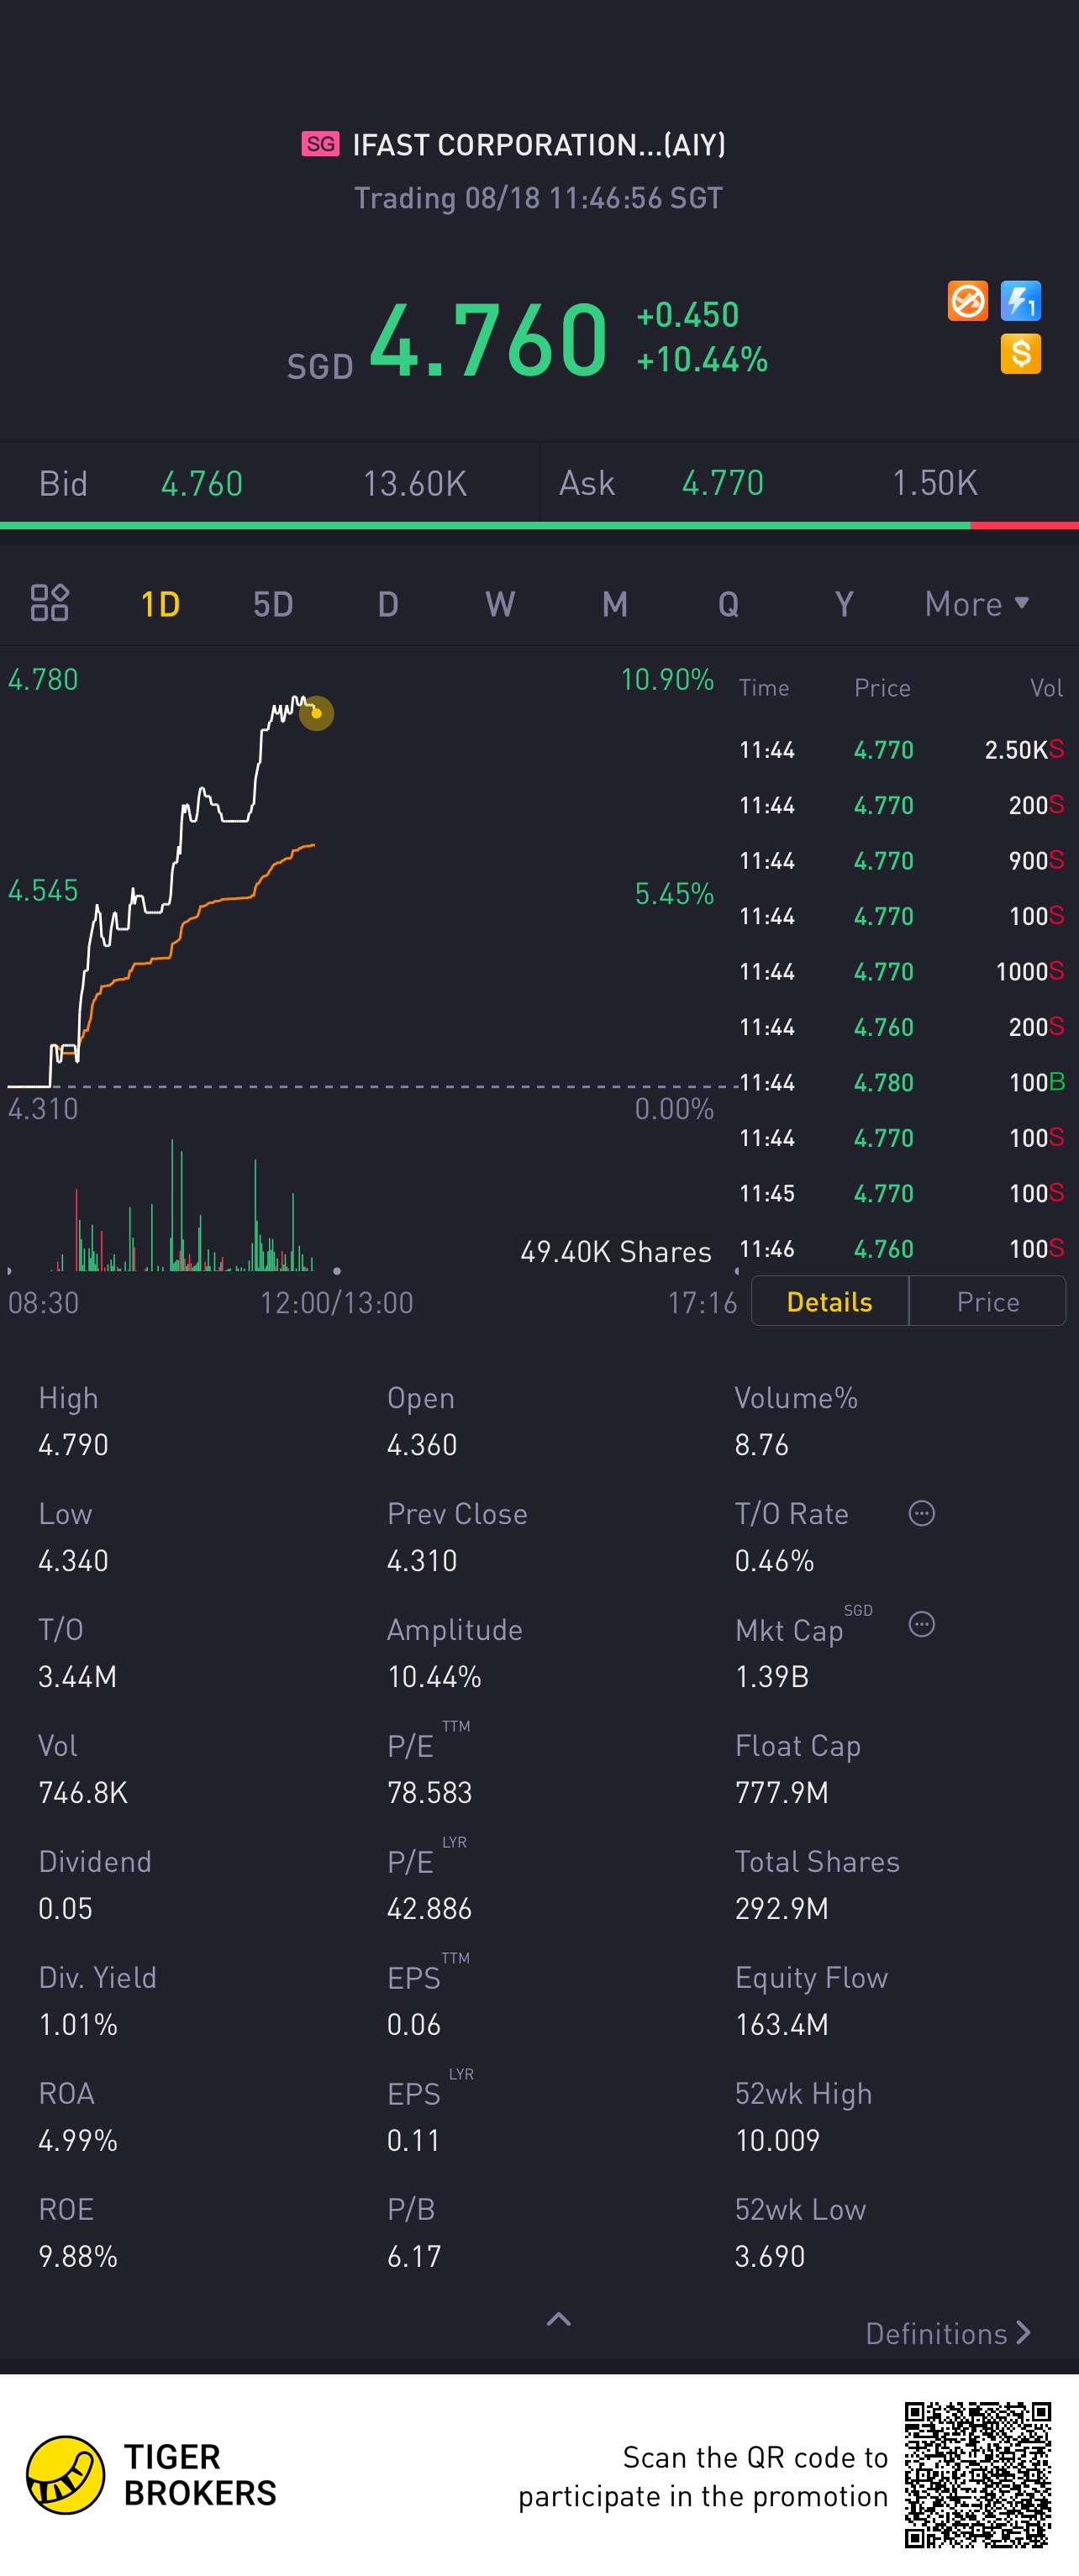Switch ticker panel to Price

coord(987,1301)
